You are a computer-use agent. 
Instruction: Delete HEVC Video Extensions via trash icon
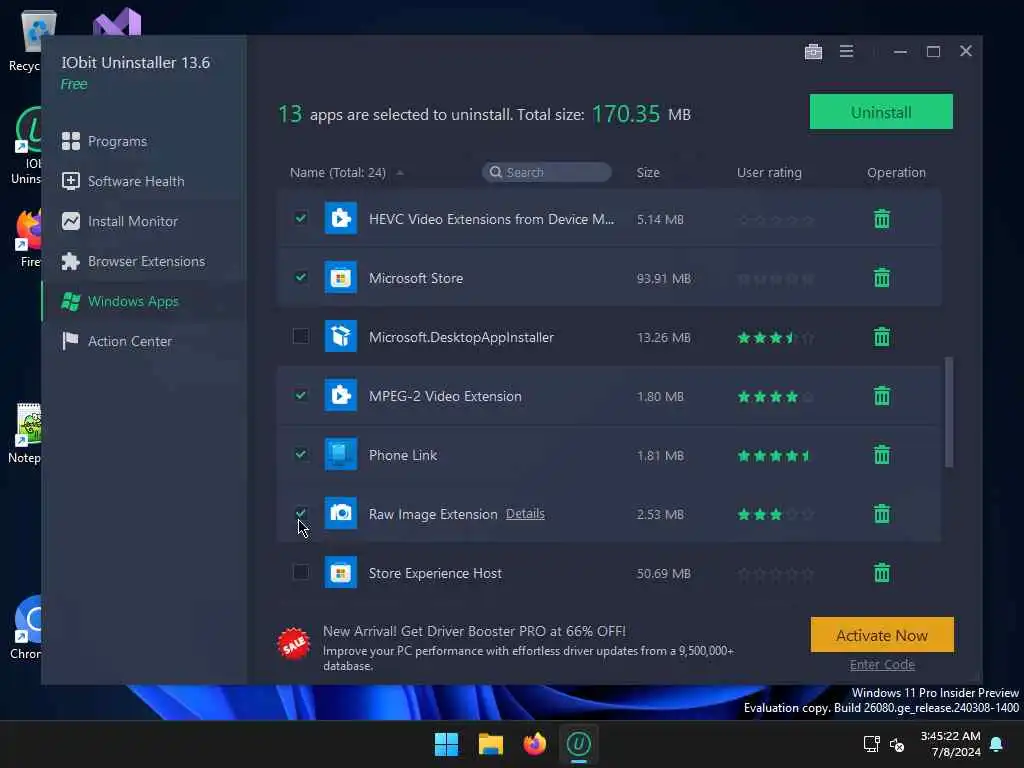[x=882, y=219]
